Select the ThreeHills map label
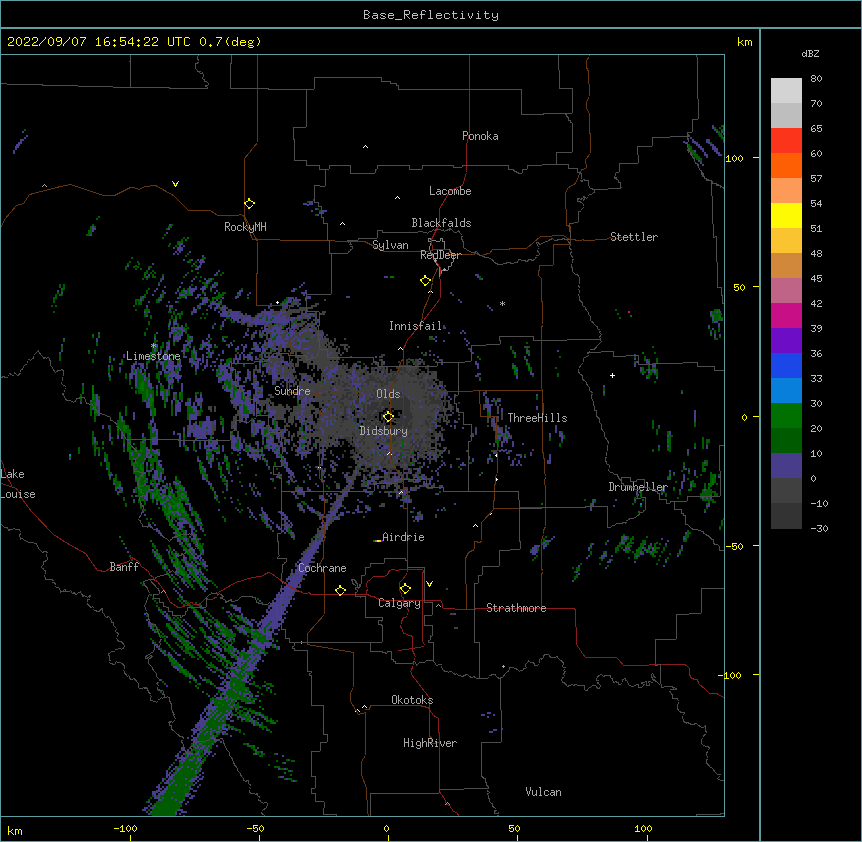The width and height of the screenshot is (862, 842). click(x=537, y=418)
